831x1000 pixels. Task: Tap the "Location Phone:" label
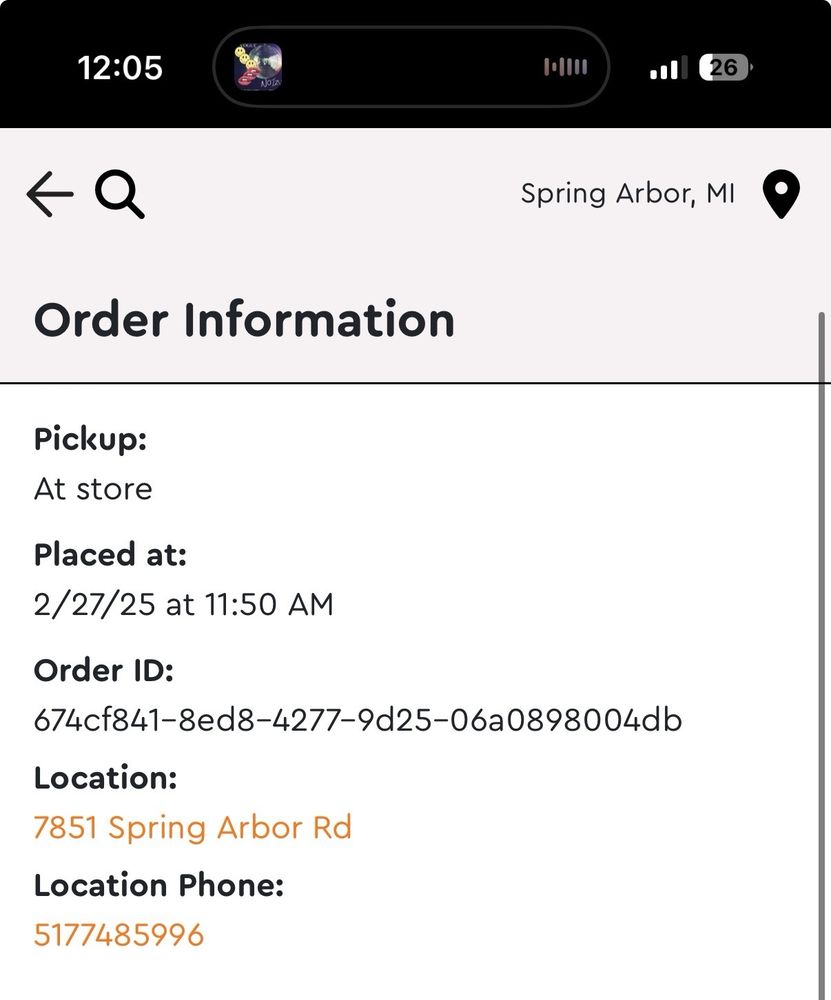coord(159,885)
